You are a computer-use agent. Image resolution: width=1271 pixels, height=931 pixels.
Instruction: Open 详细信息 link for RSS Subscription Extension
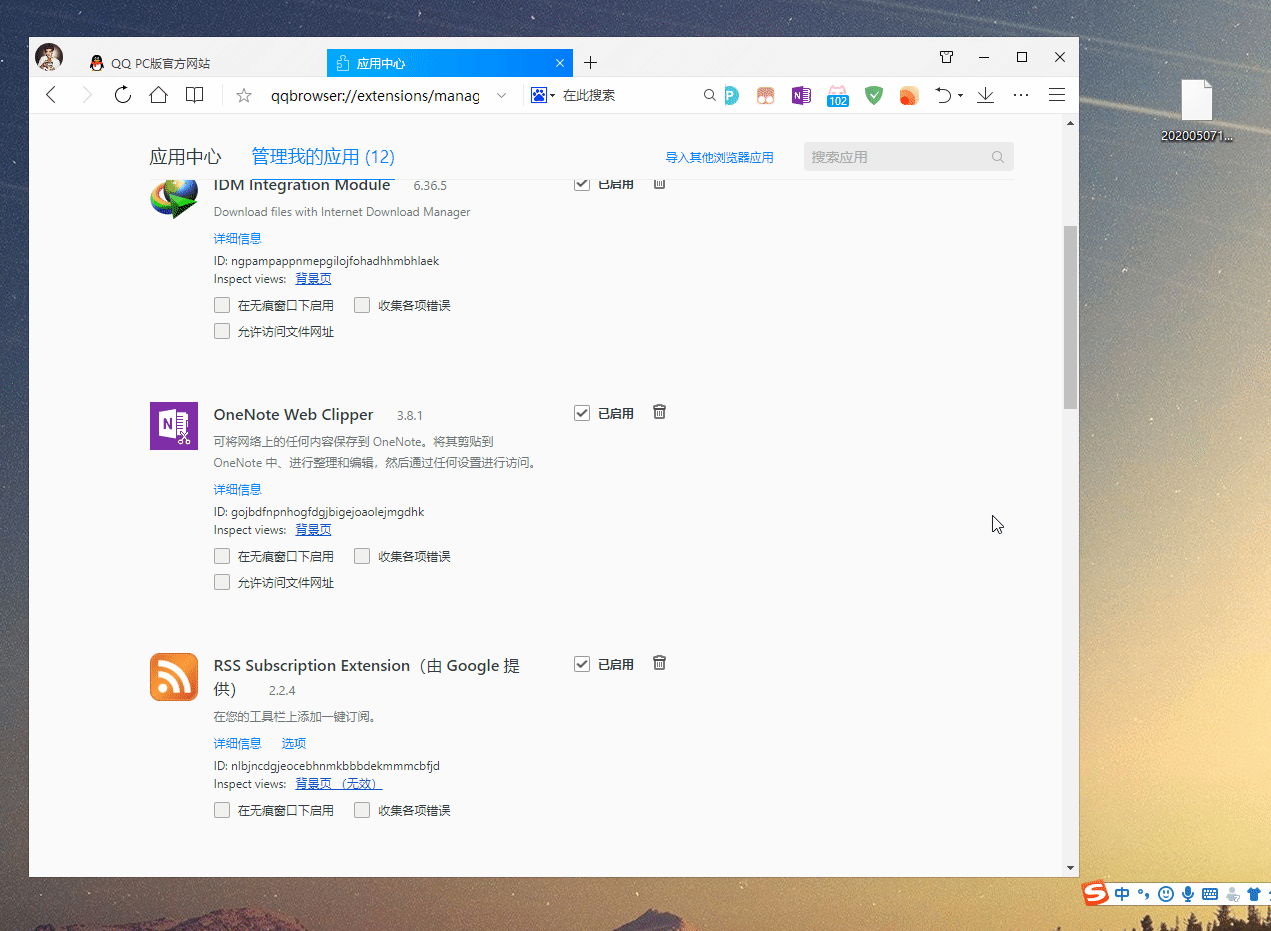(x=237, y=743)
